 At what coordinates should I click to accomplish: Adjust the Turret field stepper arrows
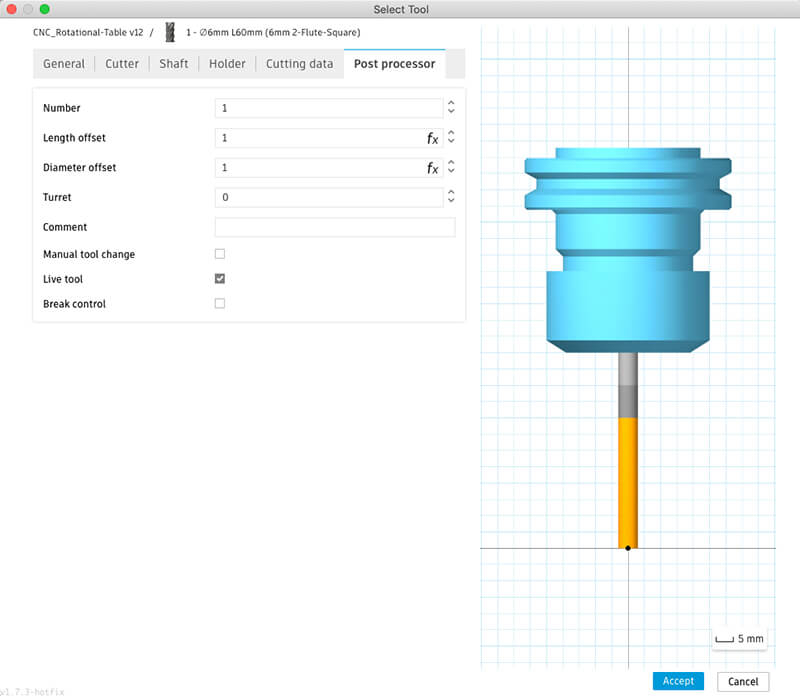[451, 197]
